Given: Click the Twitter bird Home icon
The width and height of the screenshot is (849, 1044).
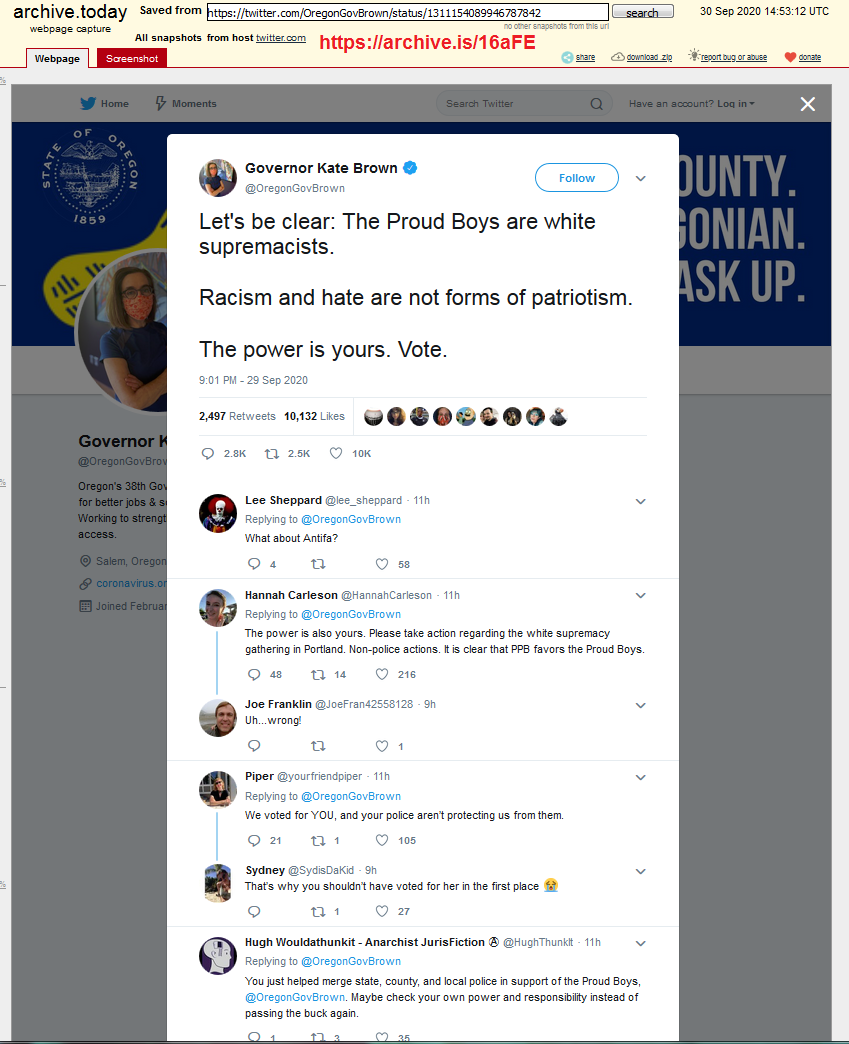Looking at the screenshot, I should coord(88,104).
